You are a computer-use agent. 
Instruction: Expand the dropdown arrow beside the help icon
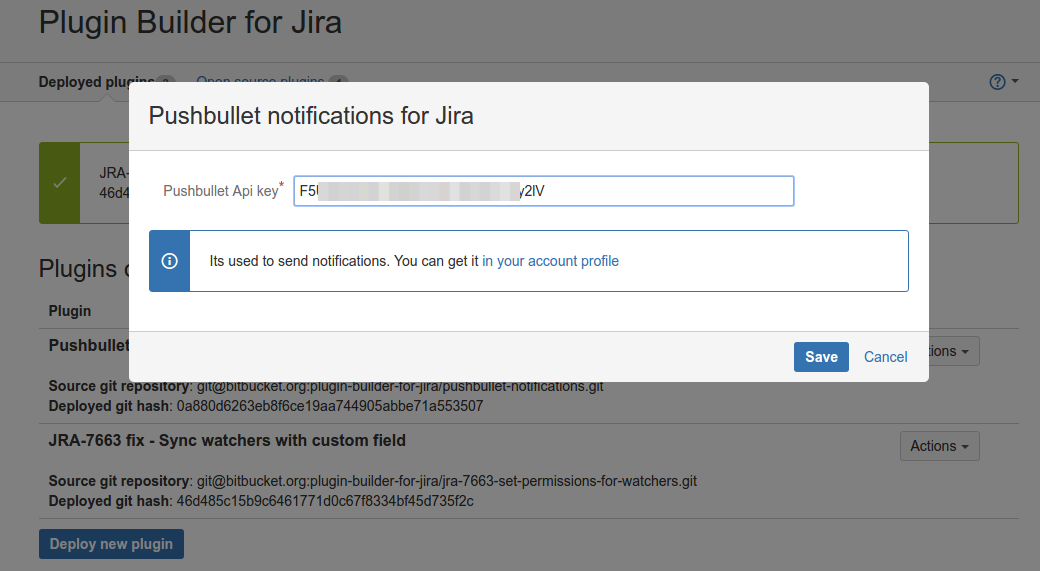pyautogui.click(x=1015, y=82)
